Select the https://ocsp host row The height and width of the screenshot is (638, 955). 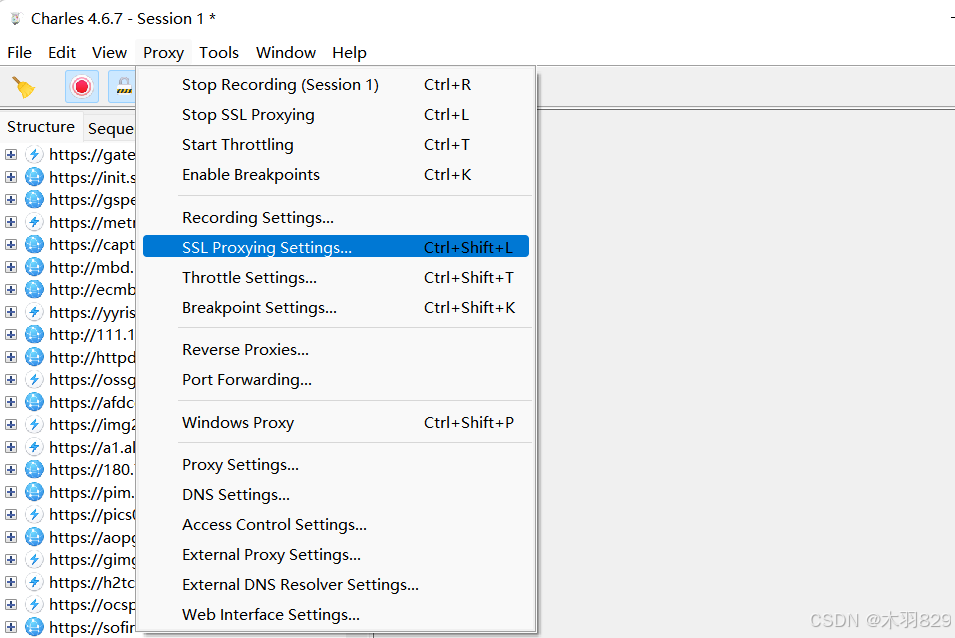tap(92, 605)
